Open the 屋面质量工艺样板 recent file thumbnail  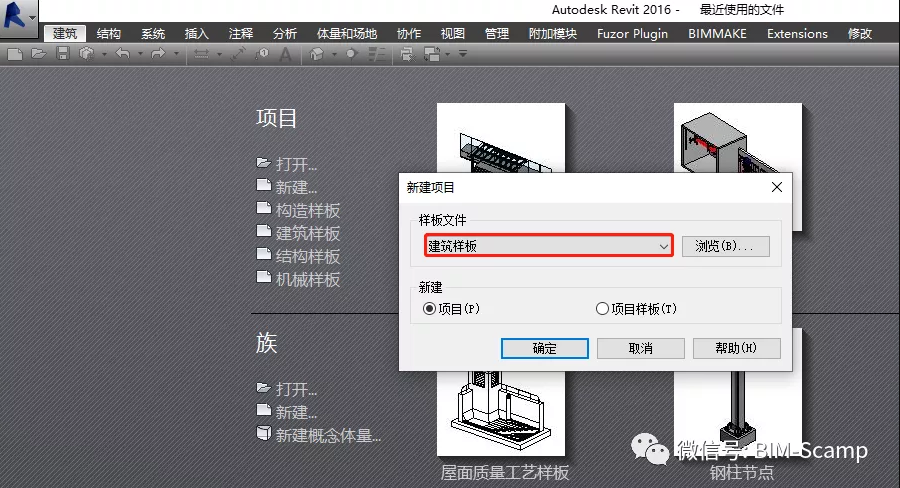click(x=501, y=413)
